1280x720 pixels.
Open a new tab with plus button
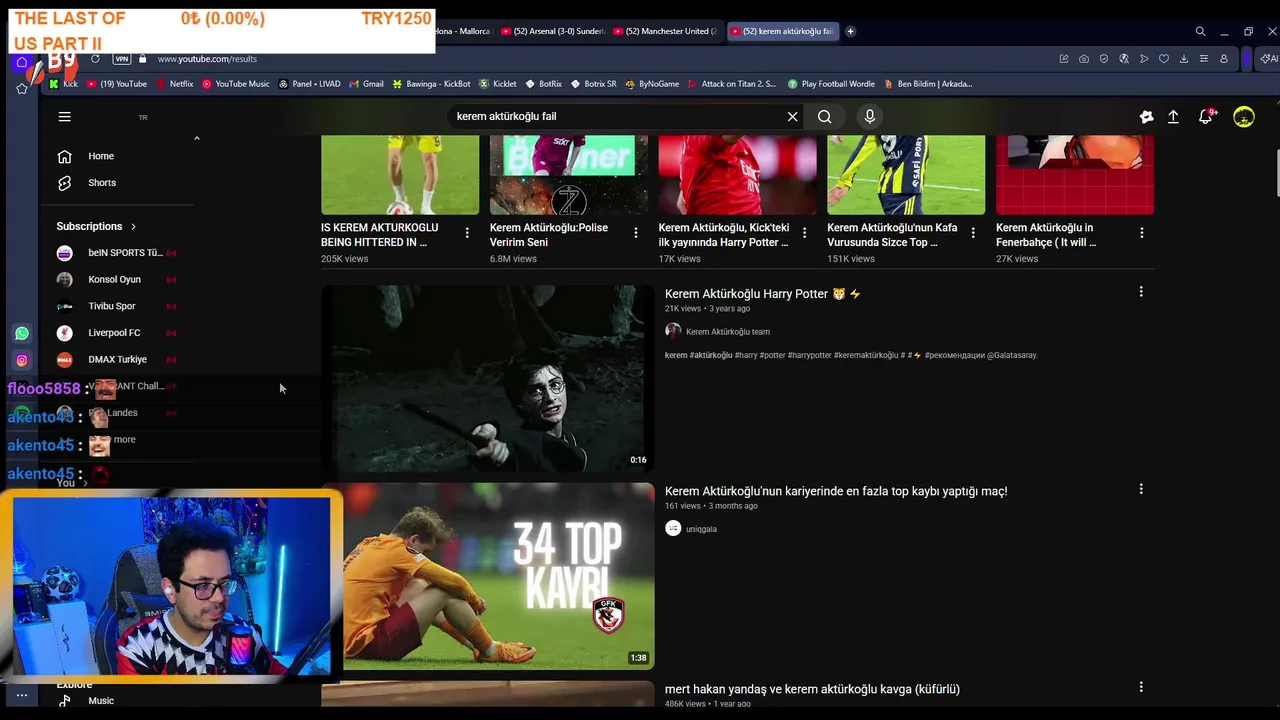pos(850,31)
